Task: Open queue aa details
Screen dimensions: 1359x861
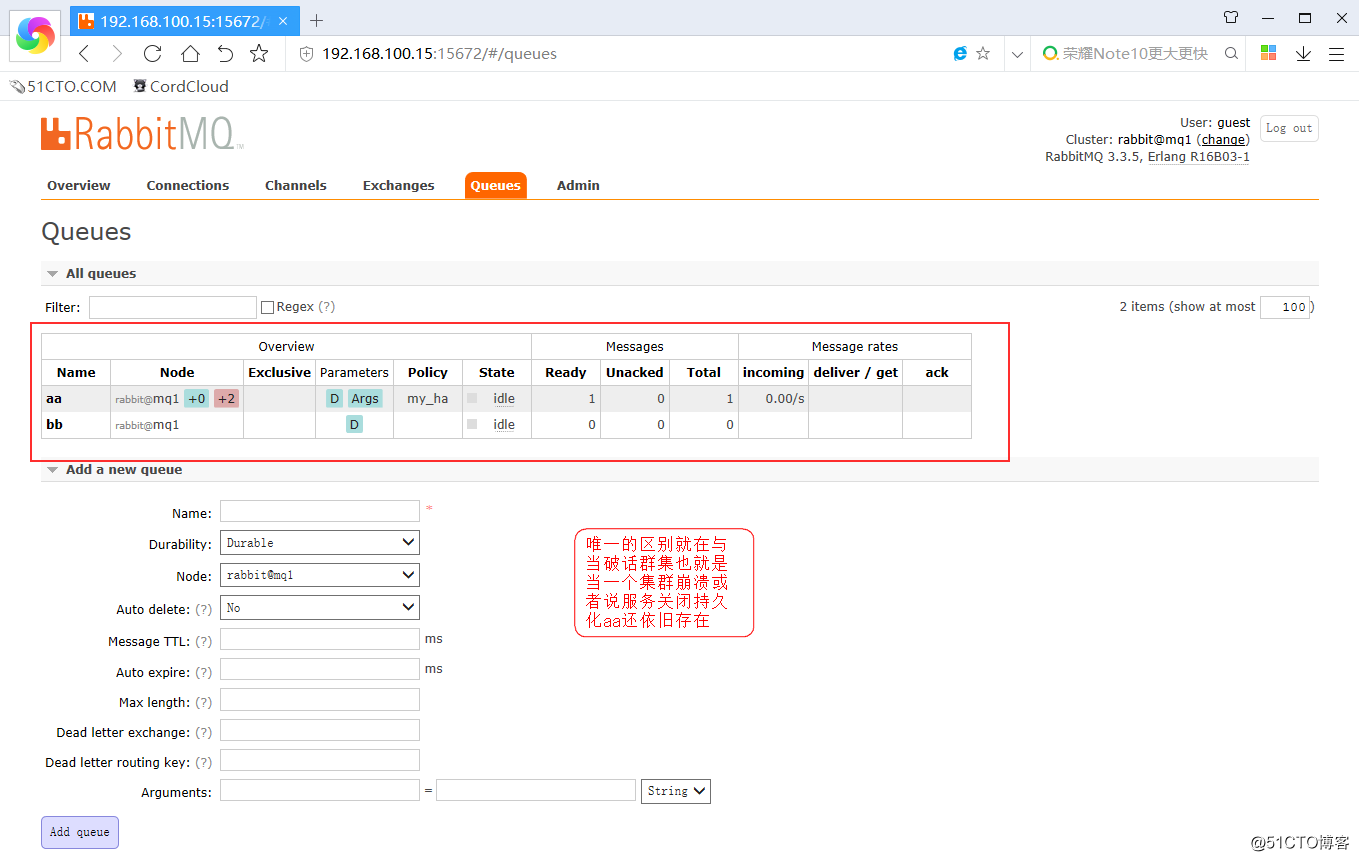Action: pos(54,398)
